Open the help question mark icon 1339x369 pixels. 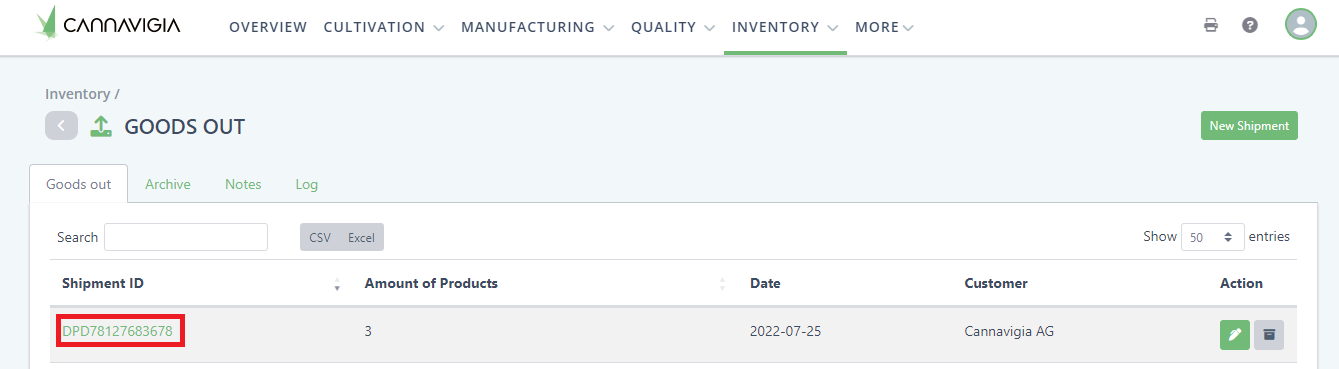pyautogui.click(x=1250, y=25)
